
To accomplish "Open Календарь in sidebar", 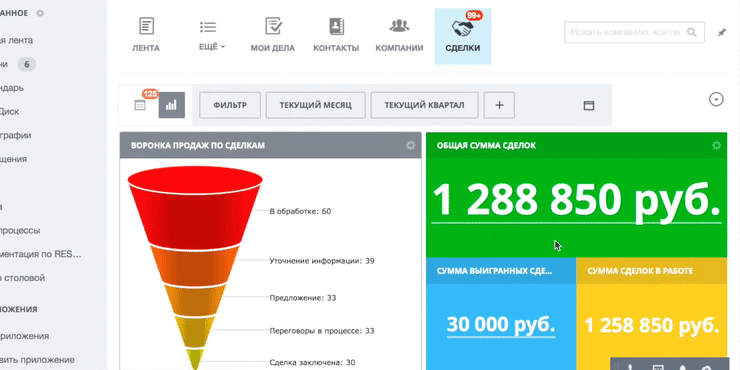I will [x=12, y=88].
